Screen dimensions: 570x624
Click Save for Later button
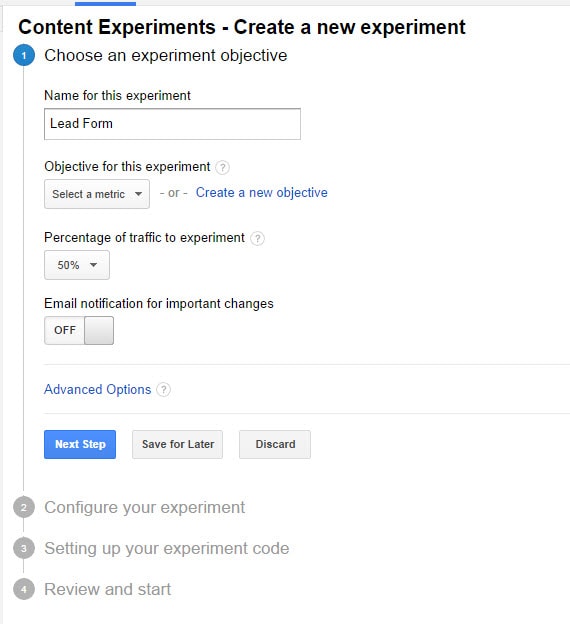[178, 444]
